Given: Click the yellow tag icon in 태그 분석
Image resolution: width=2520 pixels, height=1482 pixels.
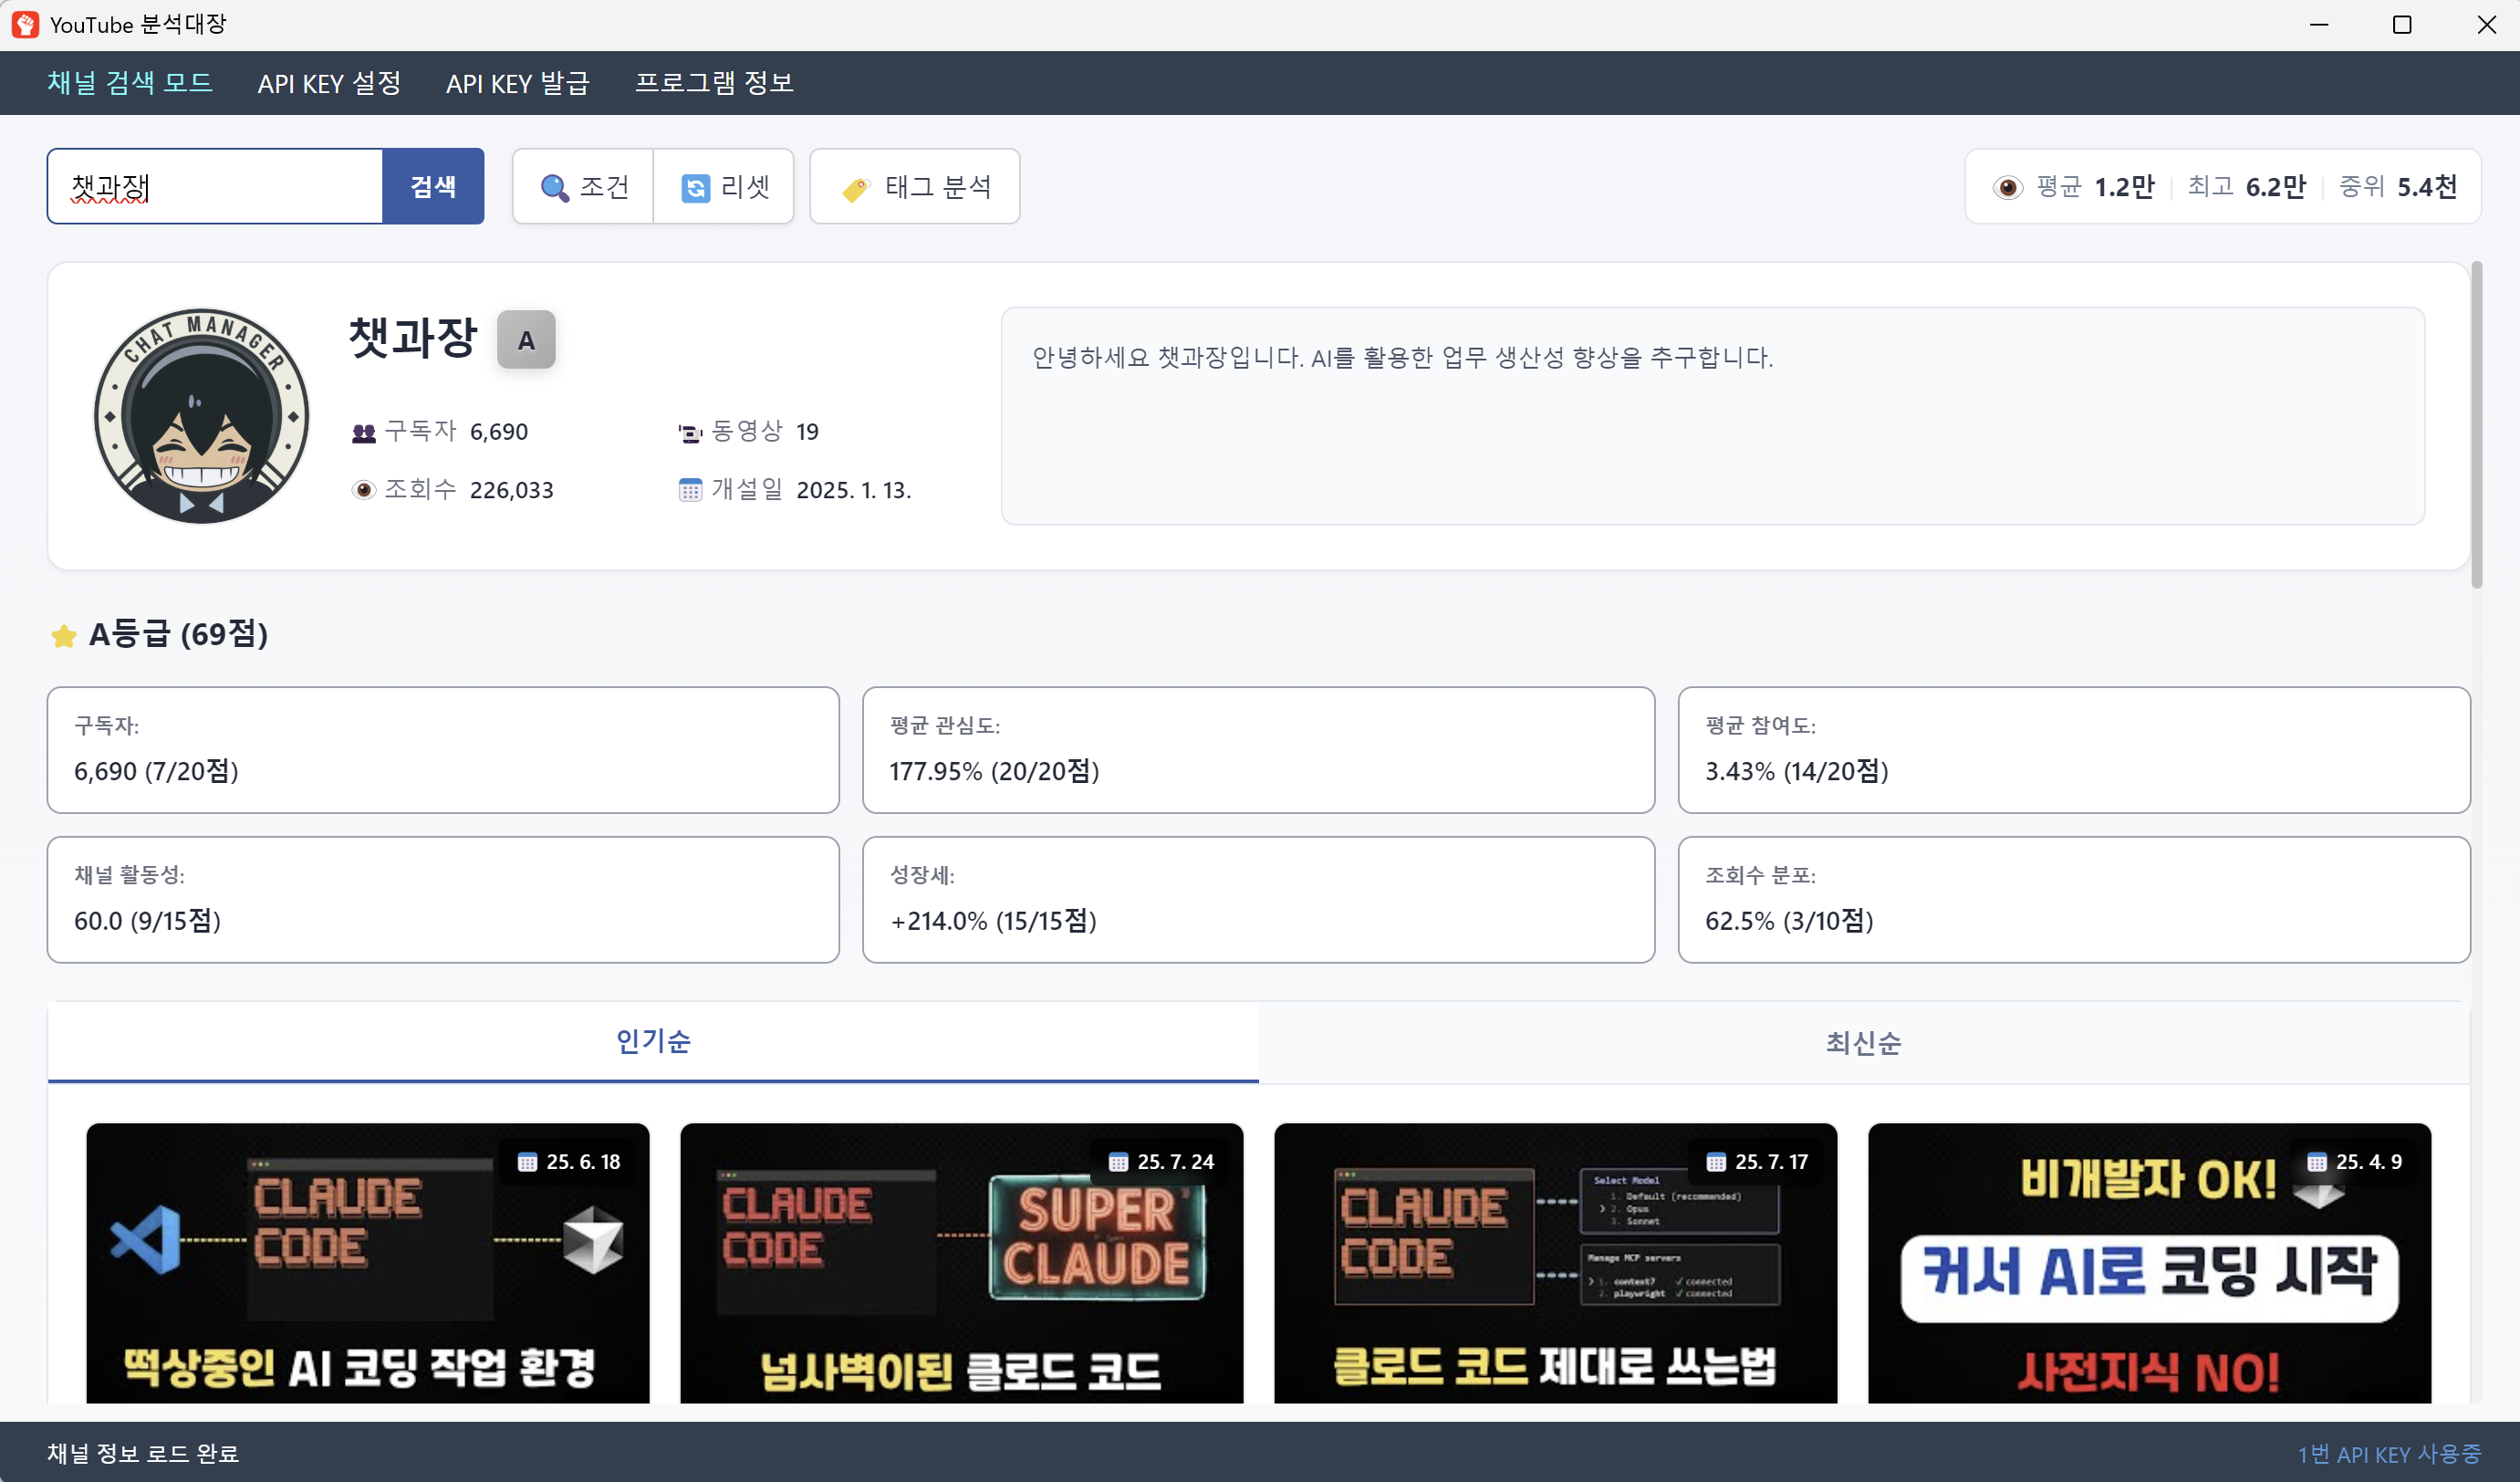Looking at the screenshot, I should pyautogui.click(x=855, y=188).
